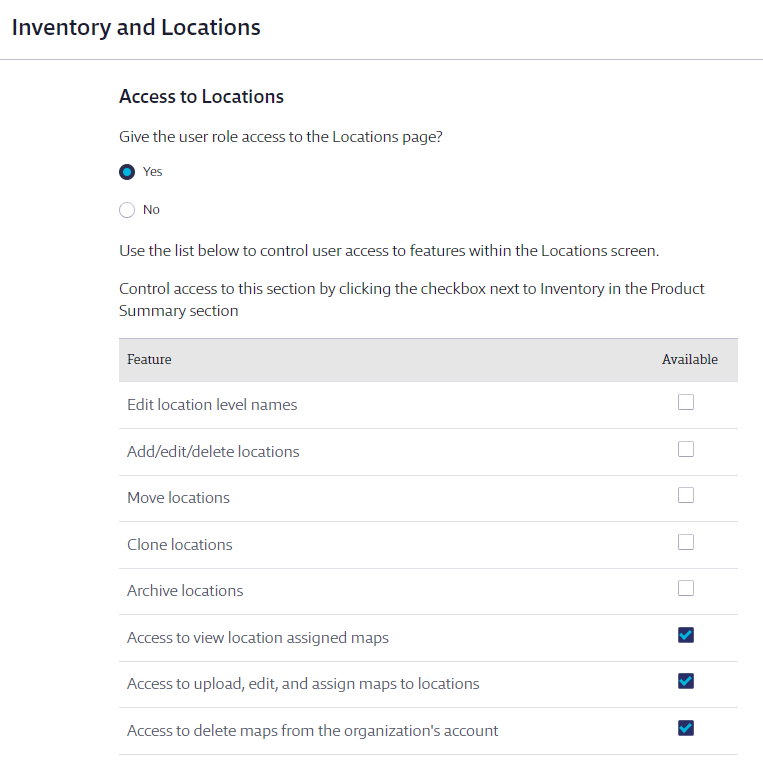Click the 'Edit location level names' row text
The width and height of the screenshot is (763, 763).
pos(212,405)
